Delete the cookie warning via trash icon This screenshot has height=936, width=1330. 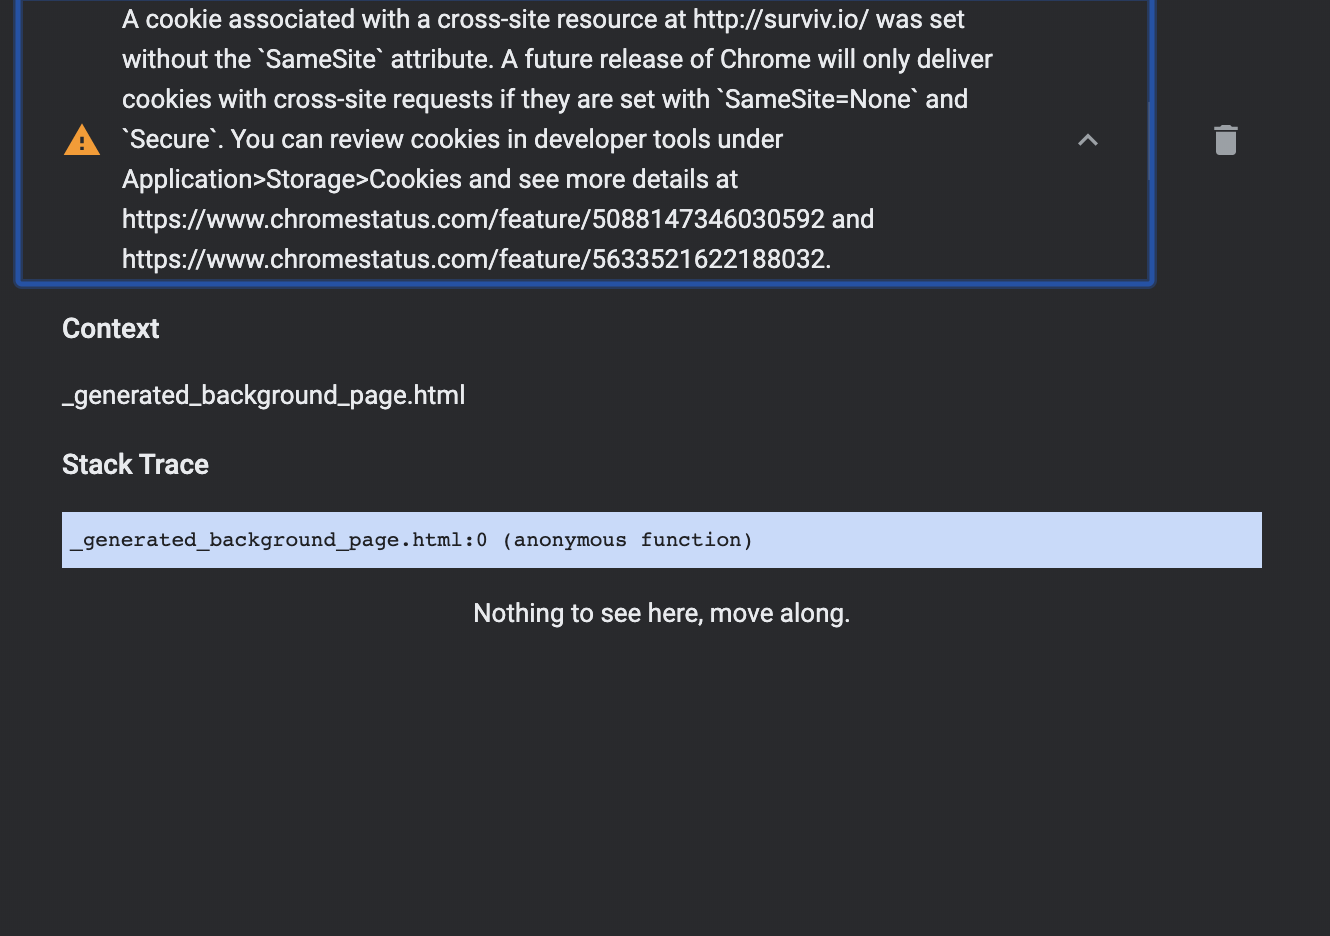(x=1225, y=140)
